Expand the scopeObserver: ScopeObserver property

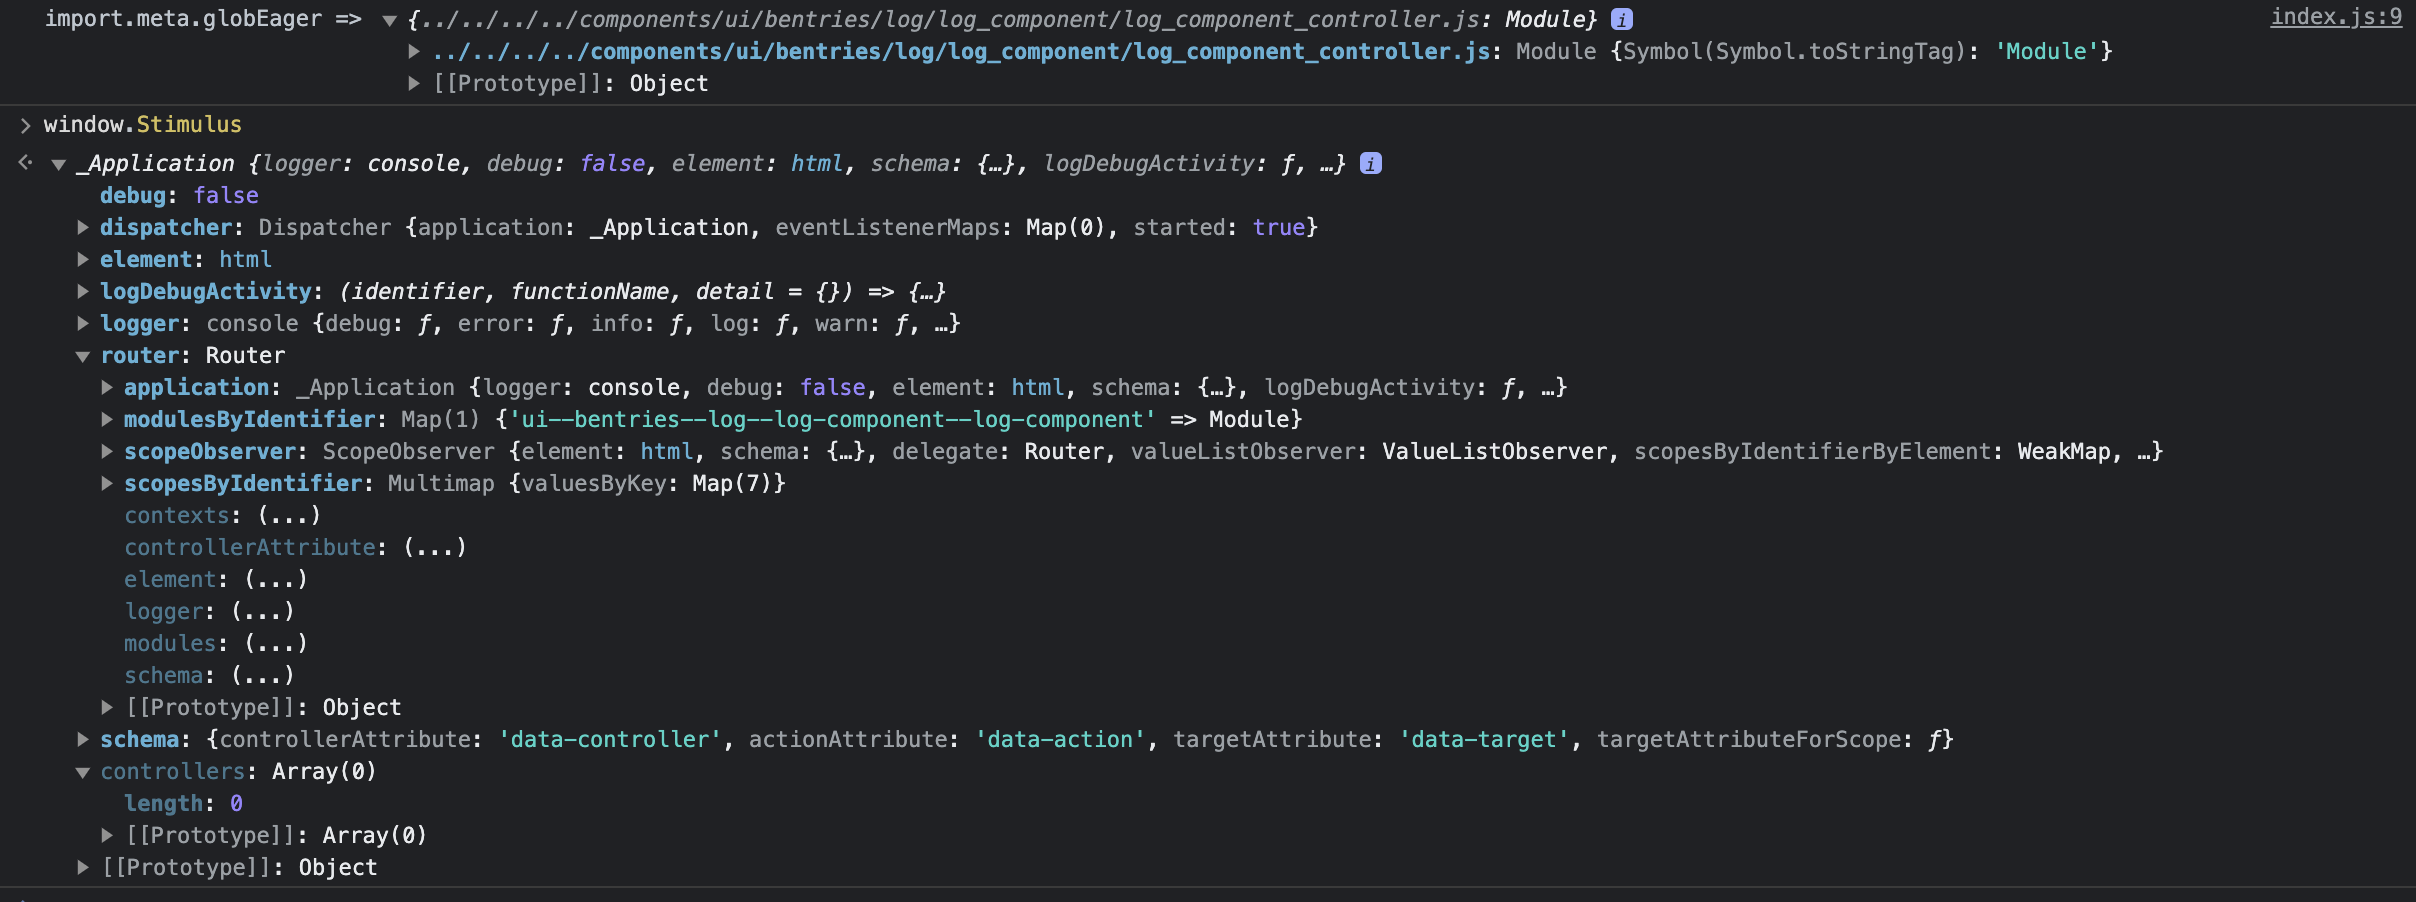(x=108, y=451)
